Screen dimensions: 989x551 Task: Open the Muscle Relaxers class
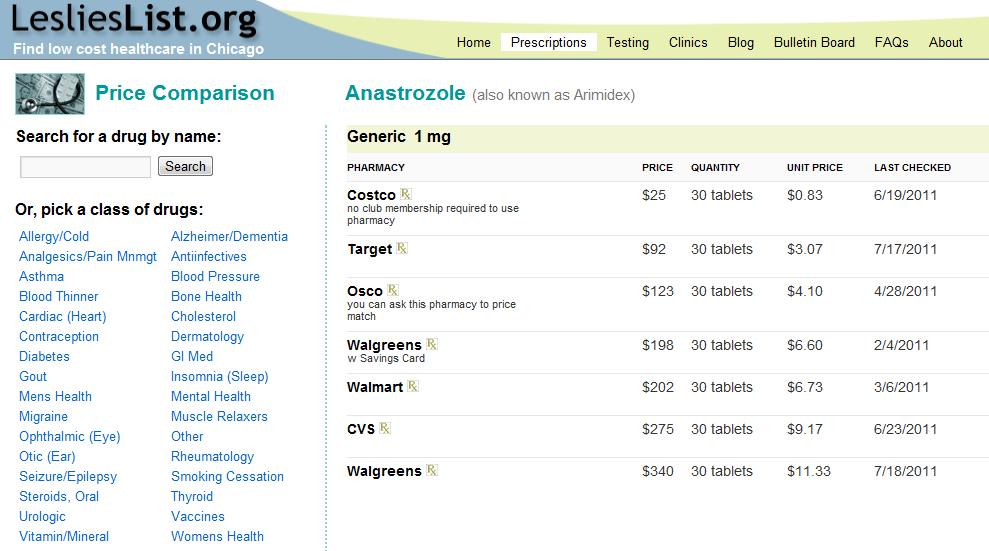pyautogui.click(x=219, y=417)
